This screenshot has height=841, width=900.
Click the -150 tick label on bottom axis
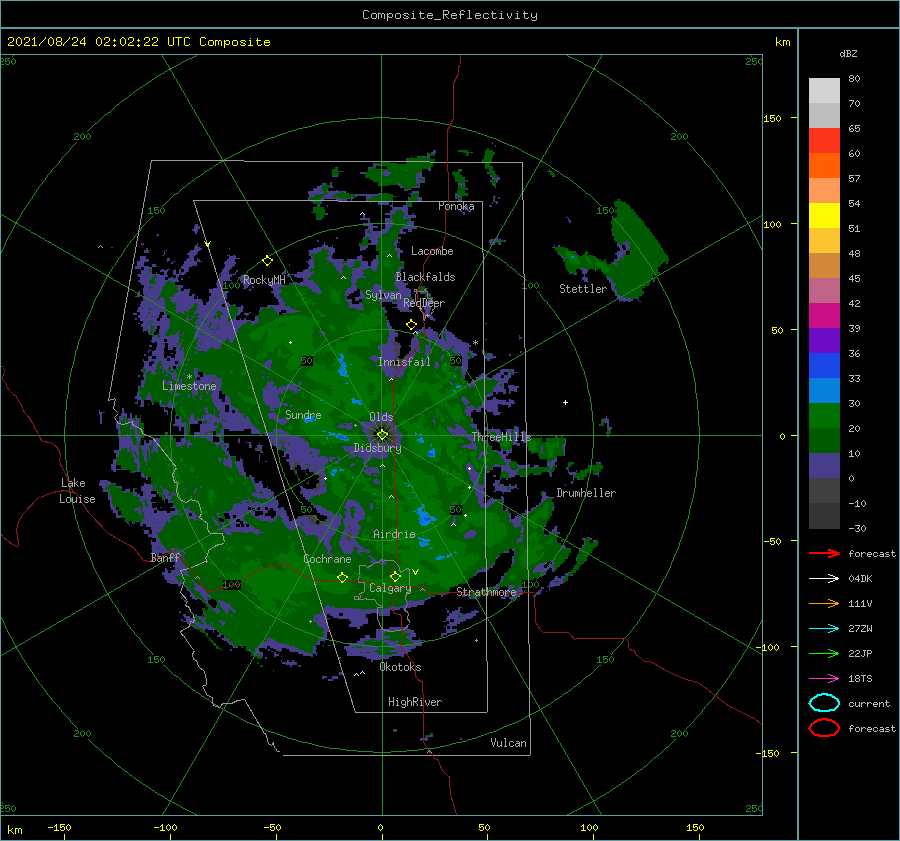(59, 827)
